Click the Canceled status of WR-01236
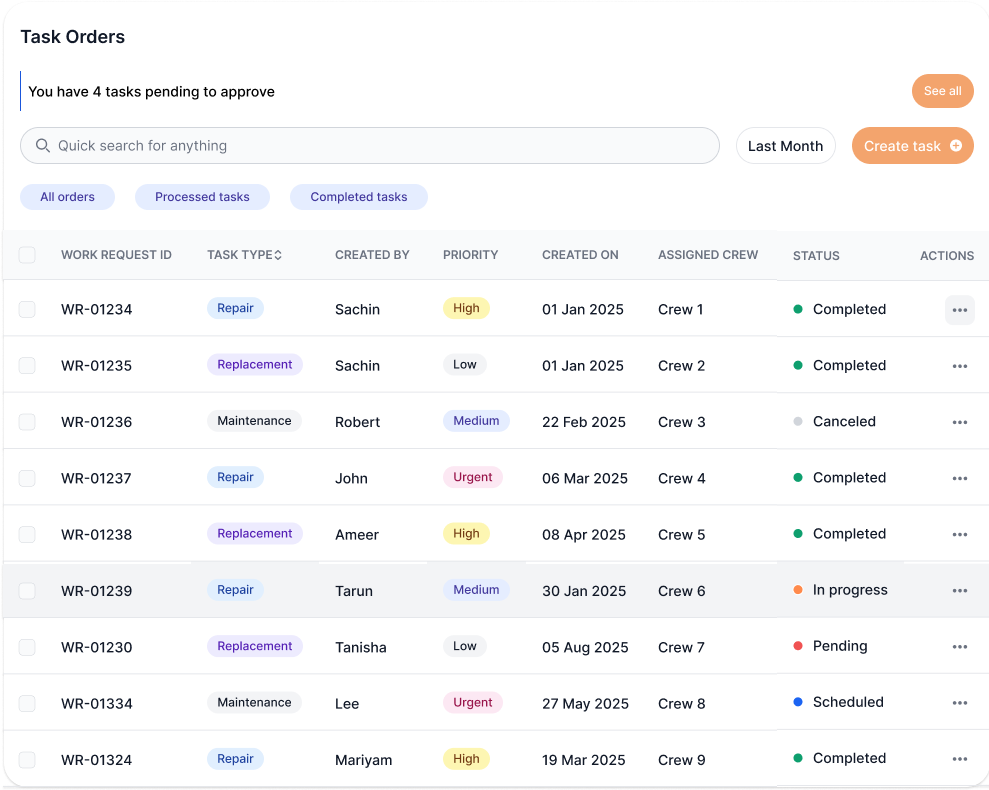 click(834, 422)
